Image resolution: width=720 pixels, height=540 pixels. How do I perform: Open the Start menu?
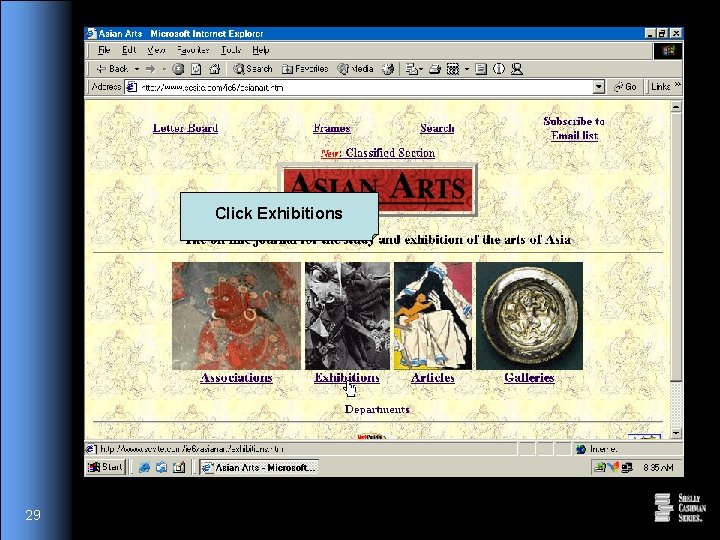point(106,467)
